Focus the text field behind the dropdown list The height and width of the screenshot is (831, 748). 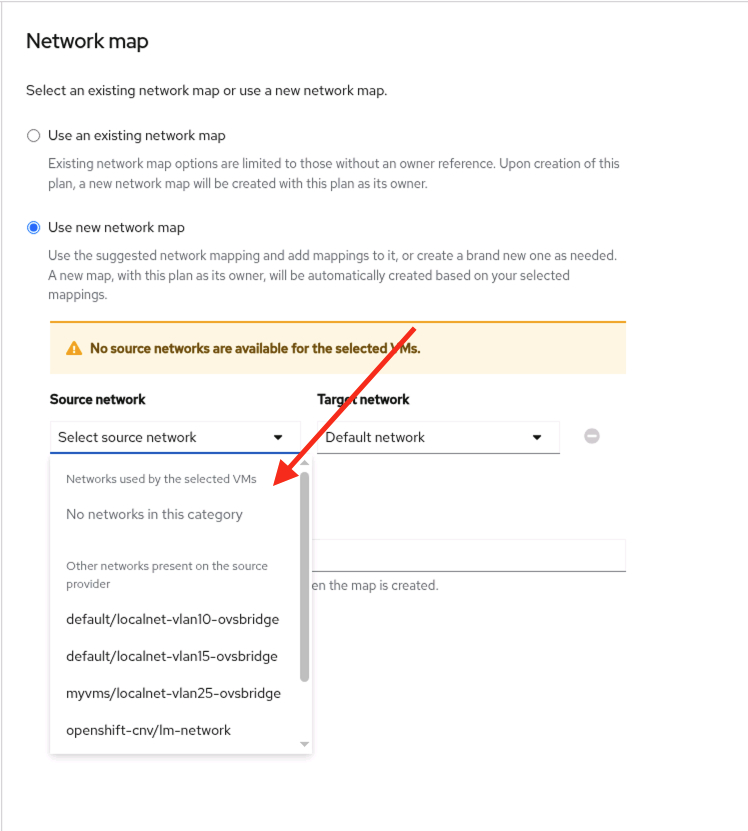[468, 556]
